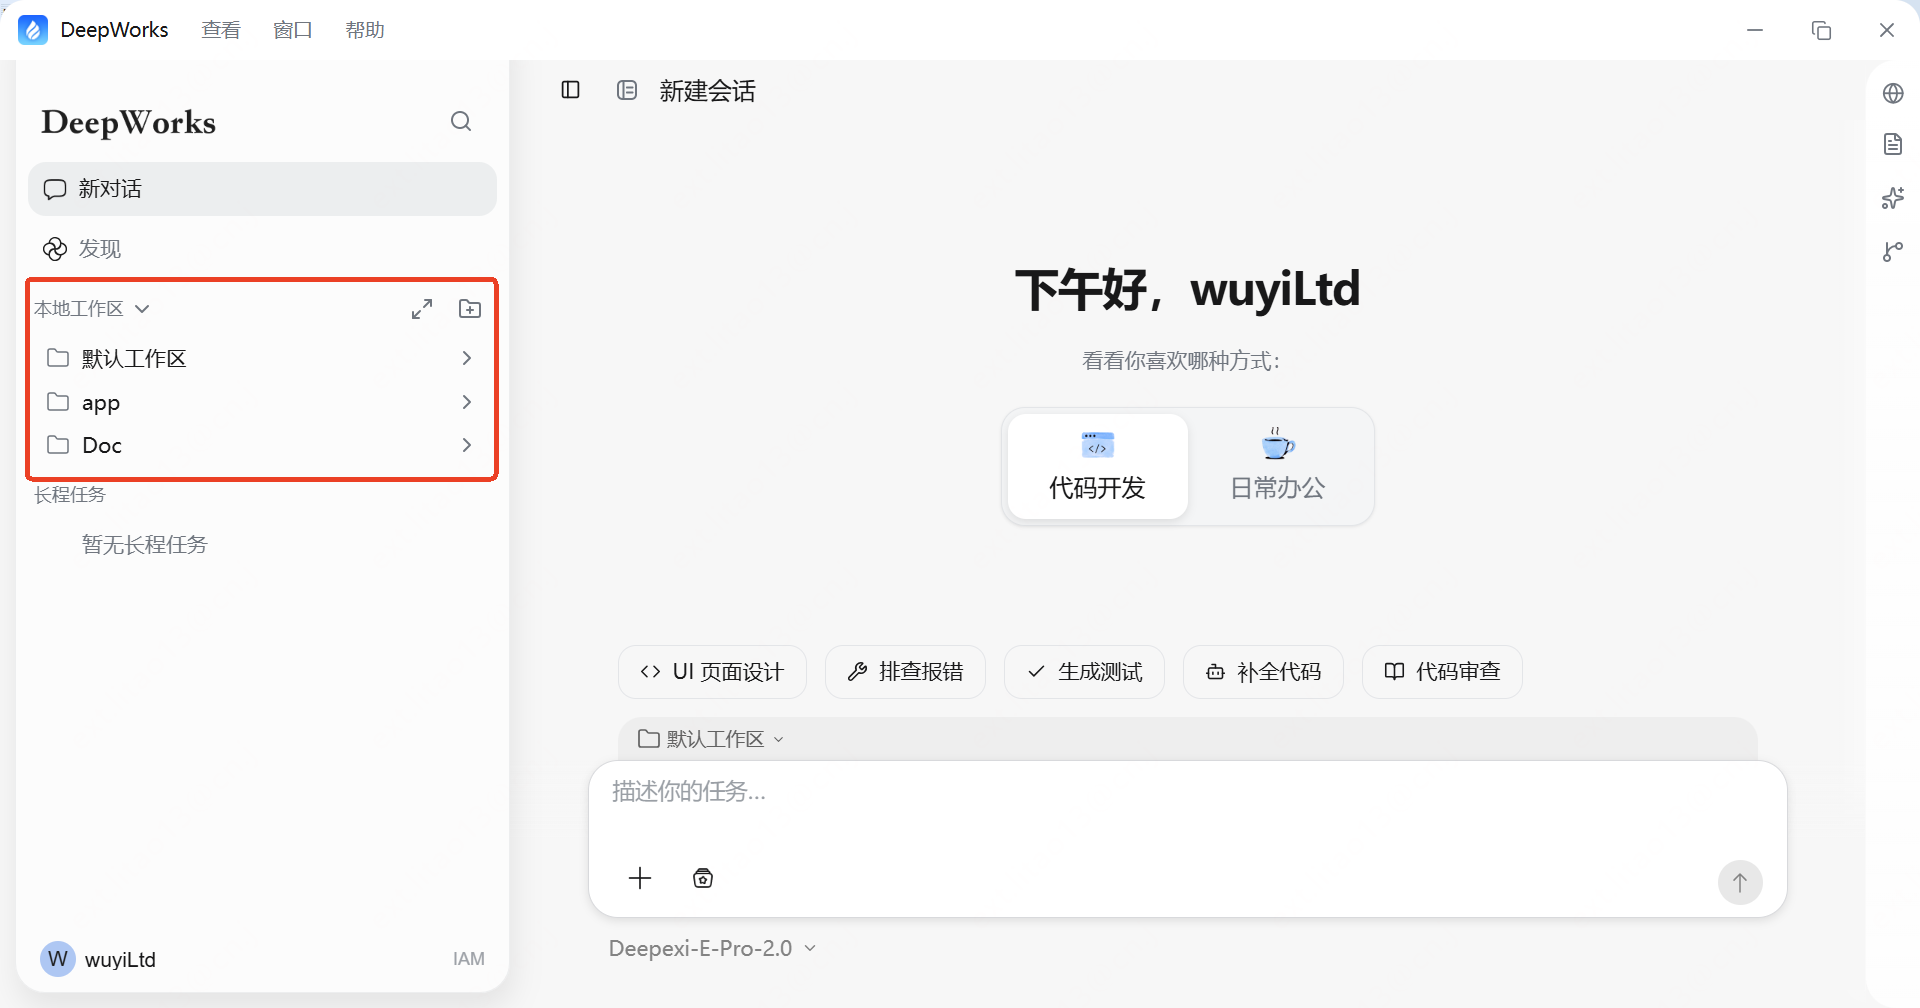This screenshot has height=1008, width=1920.
Task: Toggle the sidebar panel icon
Action: click(x=571, y=90)
